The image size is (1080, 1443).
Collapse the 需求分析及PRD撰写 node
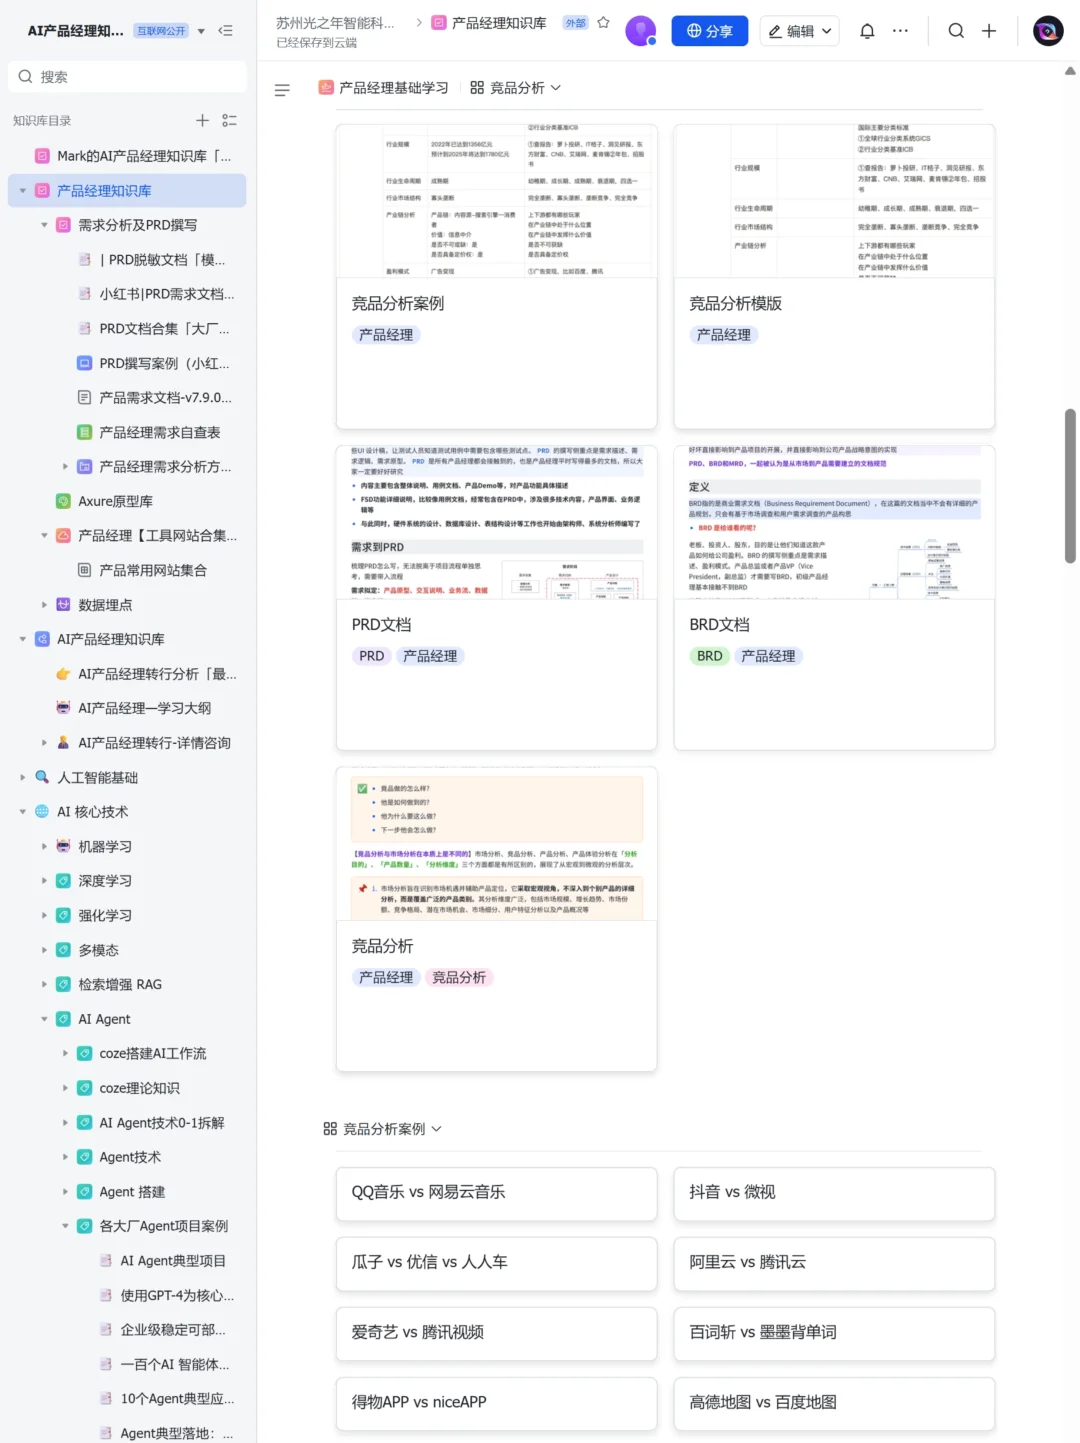[44, 225]
